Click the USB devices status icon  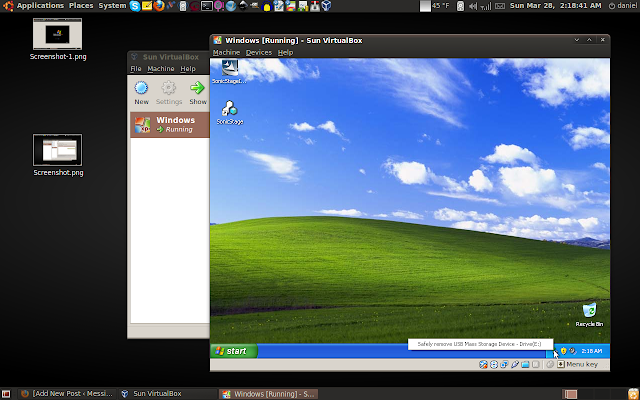(515, 364)
